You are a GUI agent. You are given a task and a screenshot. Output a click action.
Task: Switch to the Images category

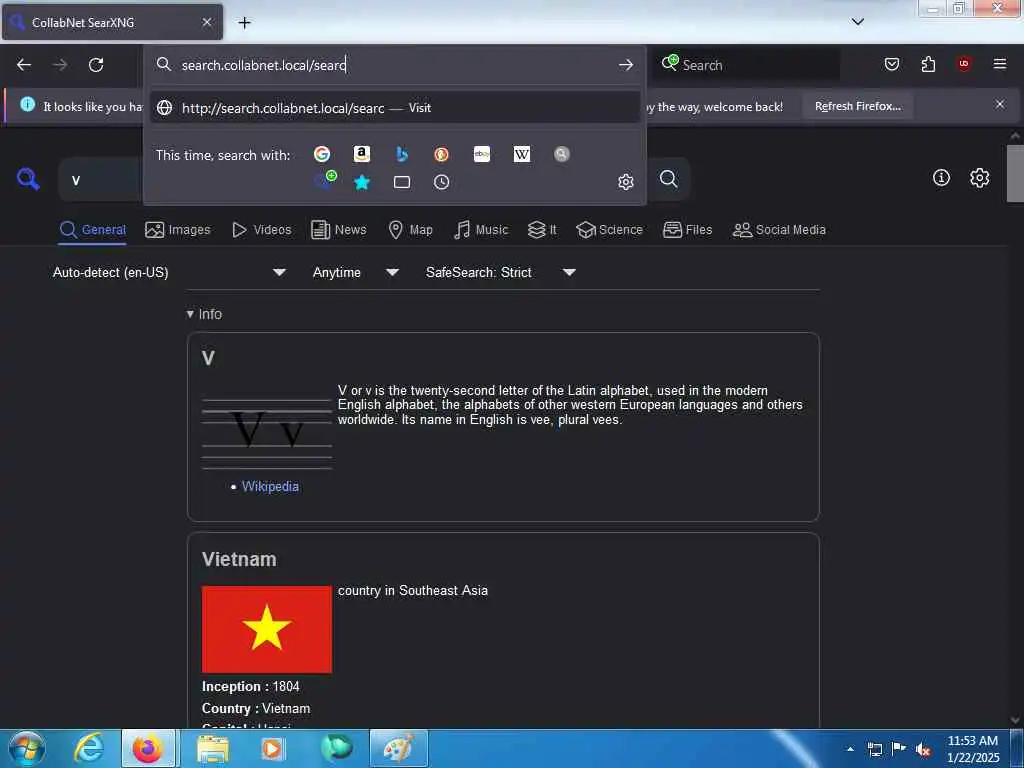click(x=178, y=230)
